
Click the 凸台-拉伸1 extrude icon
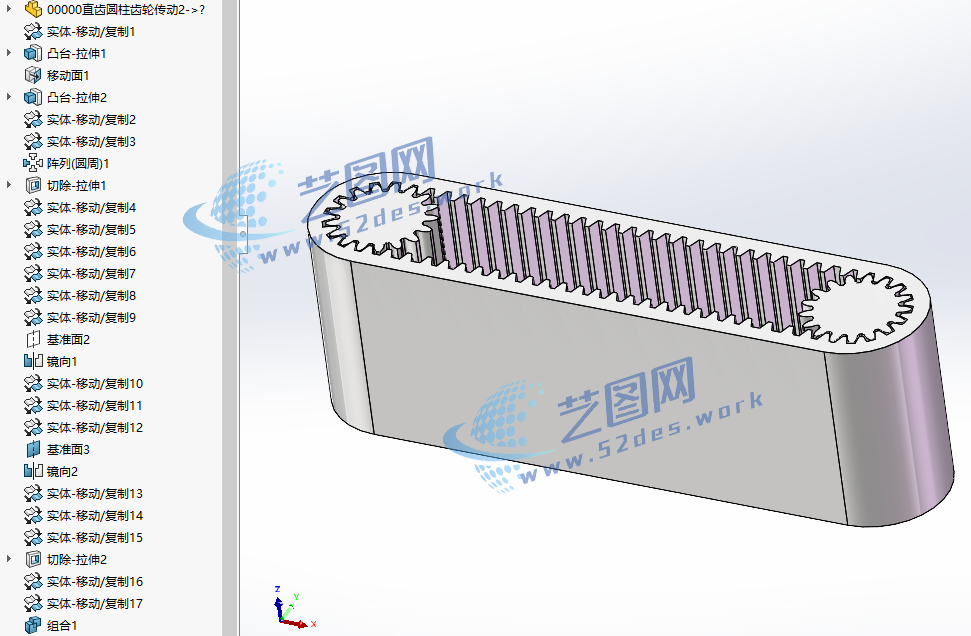[33, 54]
